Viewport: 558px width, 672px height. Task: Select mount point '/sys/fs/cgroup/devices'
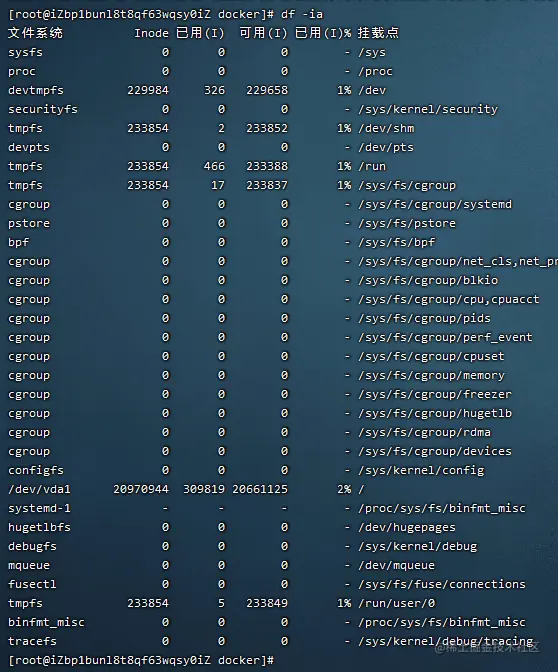[x=435, y=451]
